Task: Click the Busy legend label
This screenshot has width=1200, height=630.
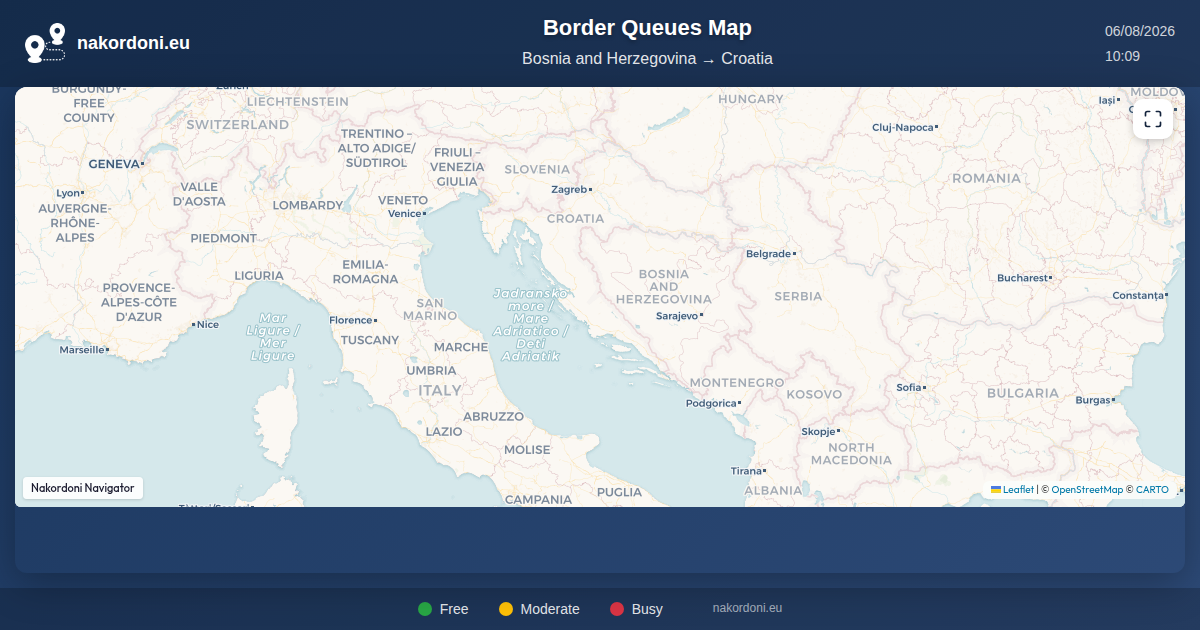Action: point(647,609)
